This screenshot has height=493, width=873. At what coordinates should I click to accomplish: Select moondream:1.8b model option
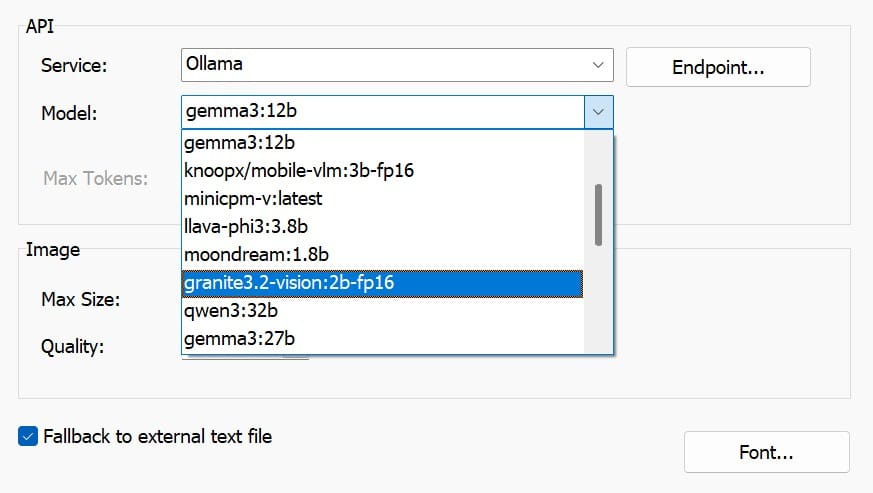tap(382, 255)
